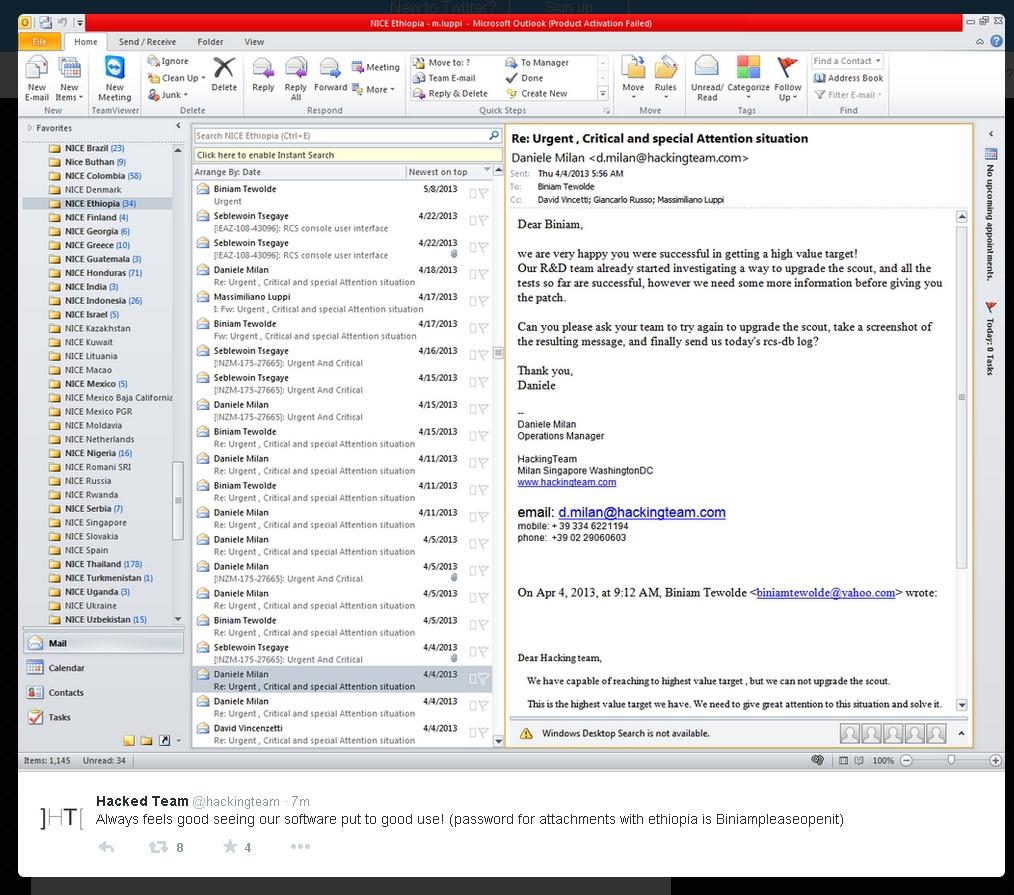Screen dimensions: 1014x895
Task: Adjust the zoom slider handle
Action: pos(951,760)
